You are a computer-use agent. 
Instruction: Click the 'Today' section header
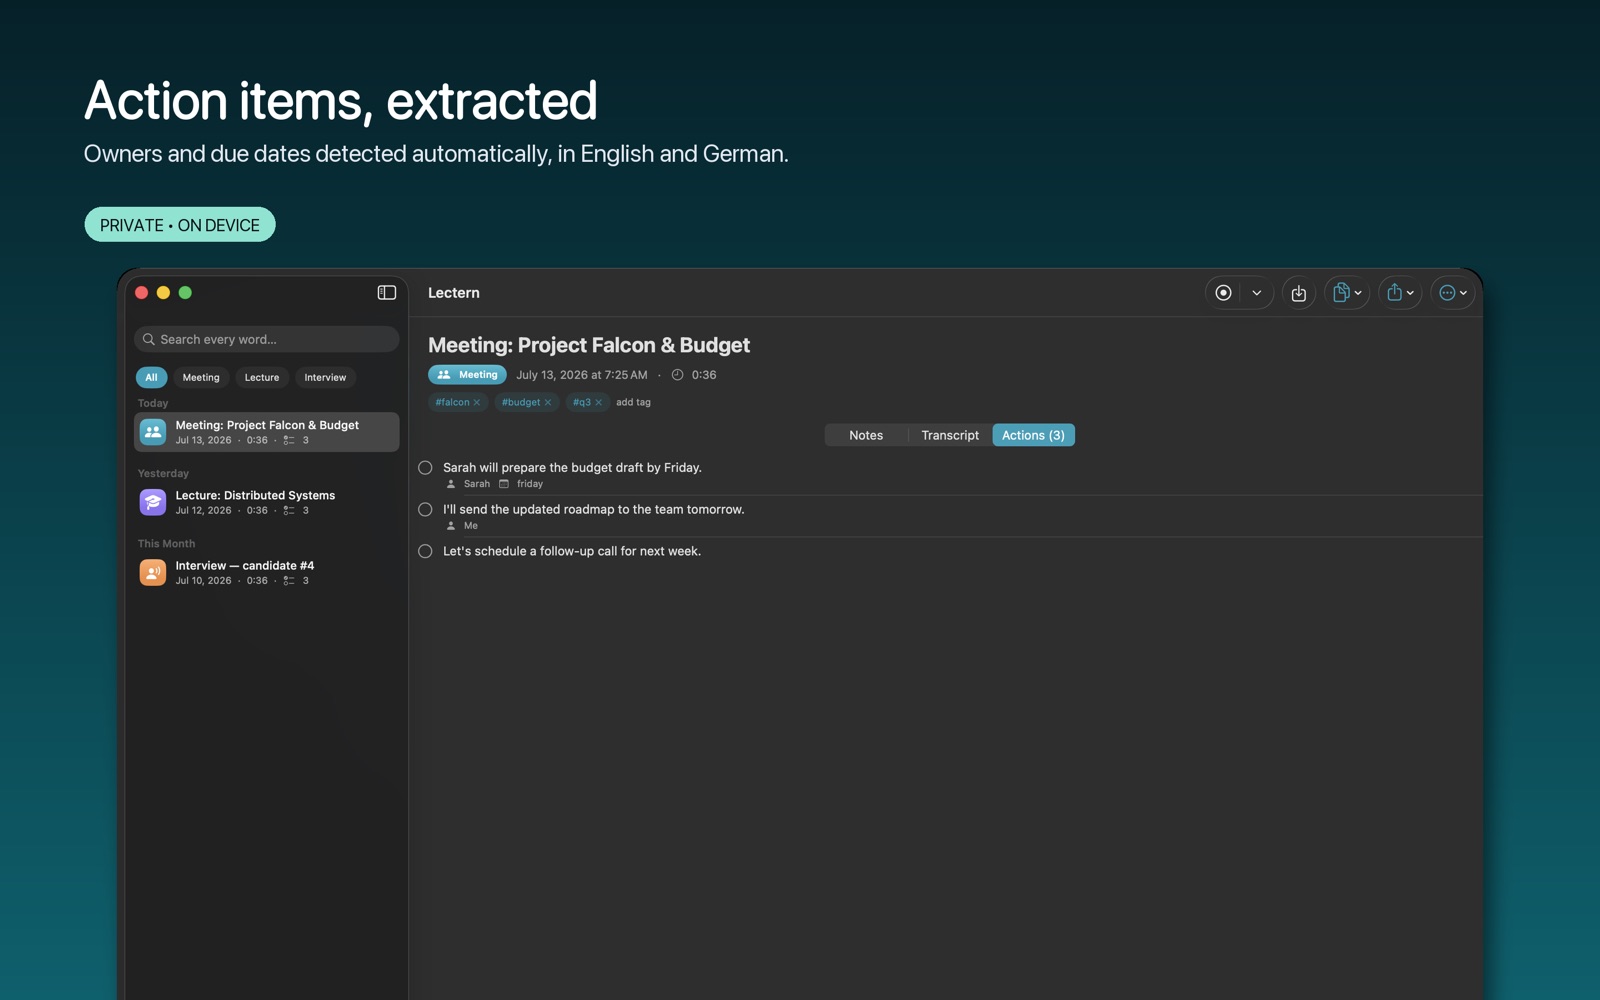(153, 403)
